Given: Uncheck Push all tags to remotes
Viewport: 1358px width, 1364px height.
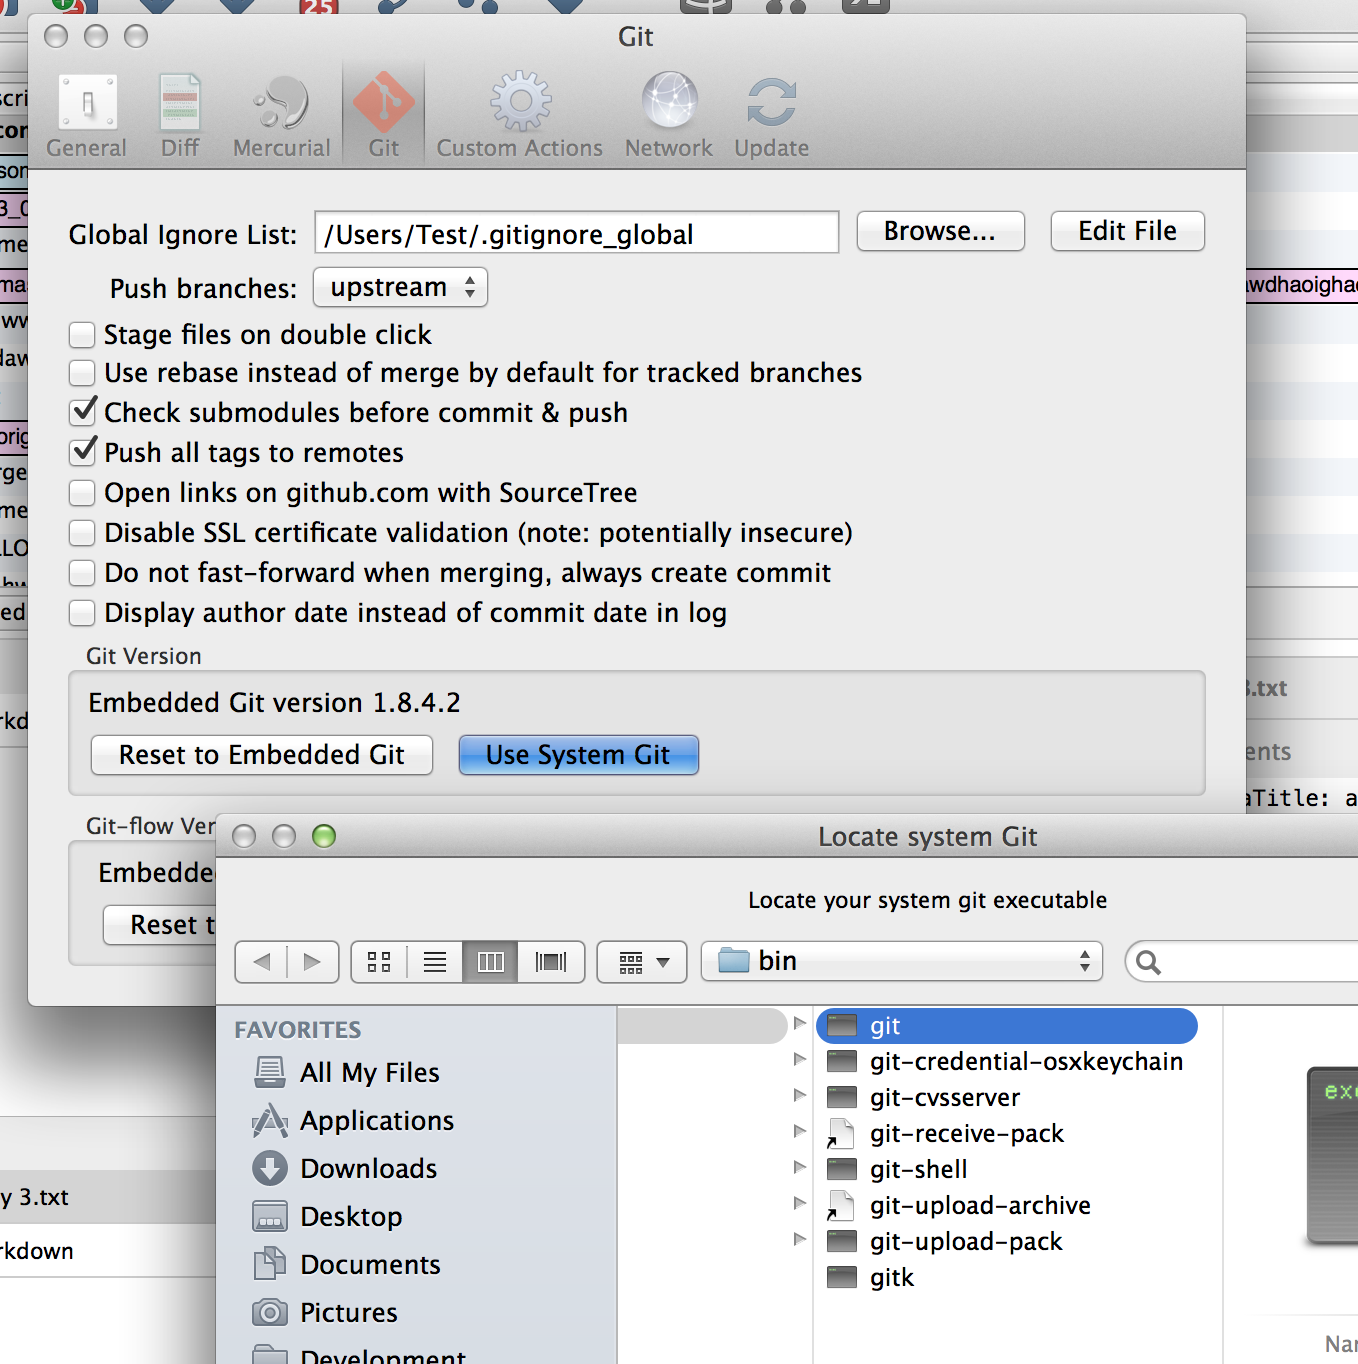Looking at the screenshot, I should (x=83, y=452).
